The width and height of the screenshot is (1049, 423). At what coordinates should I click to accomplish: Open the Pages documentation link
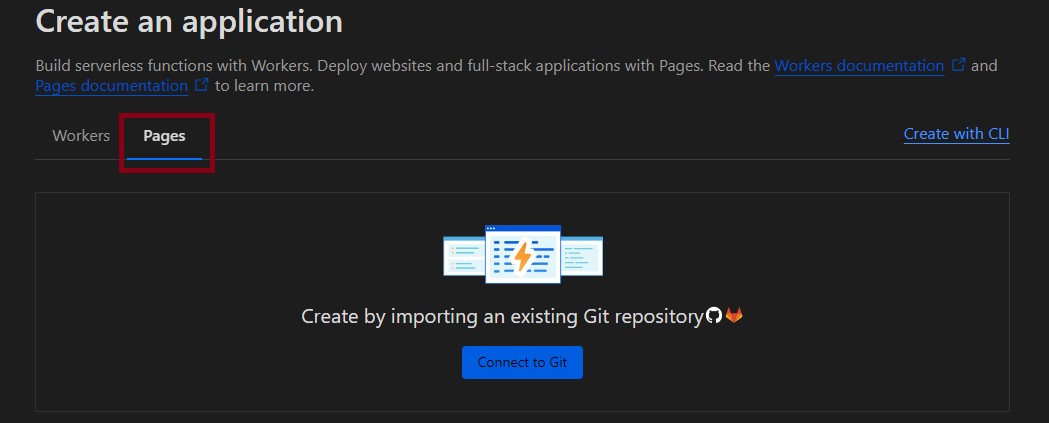click(111, 86)
